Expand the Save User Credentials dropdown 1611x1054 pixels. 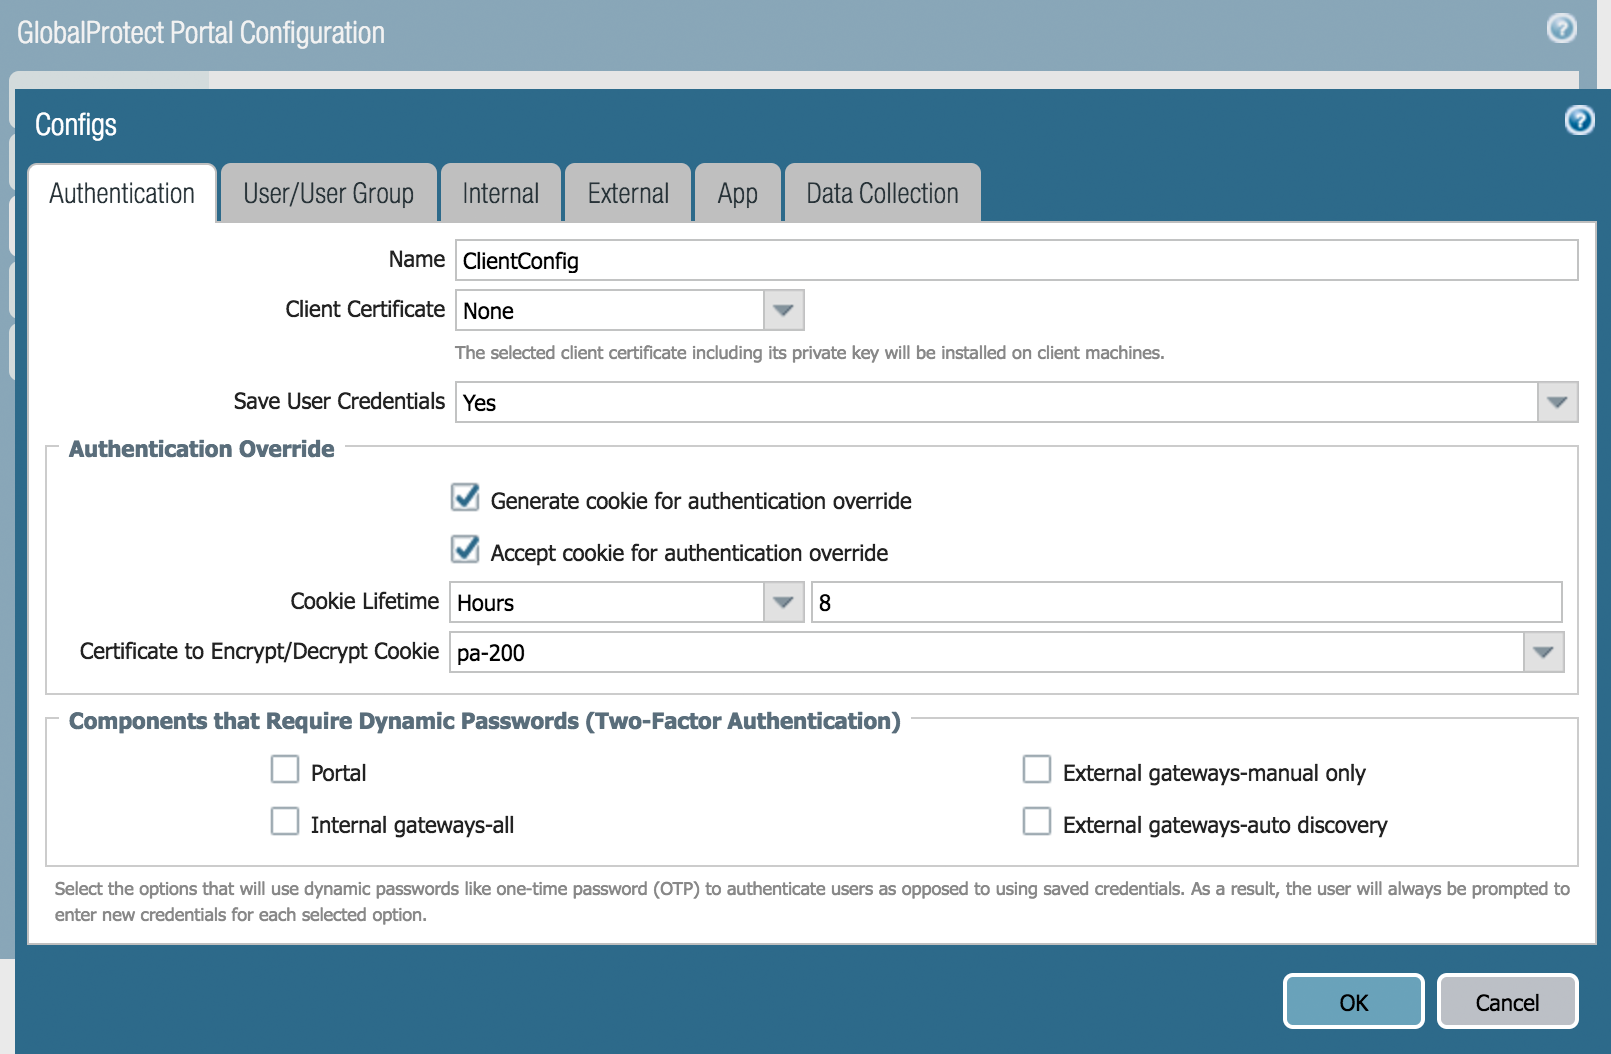coord(1557,402)
